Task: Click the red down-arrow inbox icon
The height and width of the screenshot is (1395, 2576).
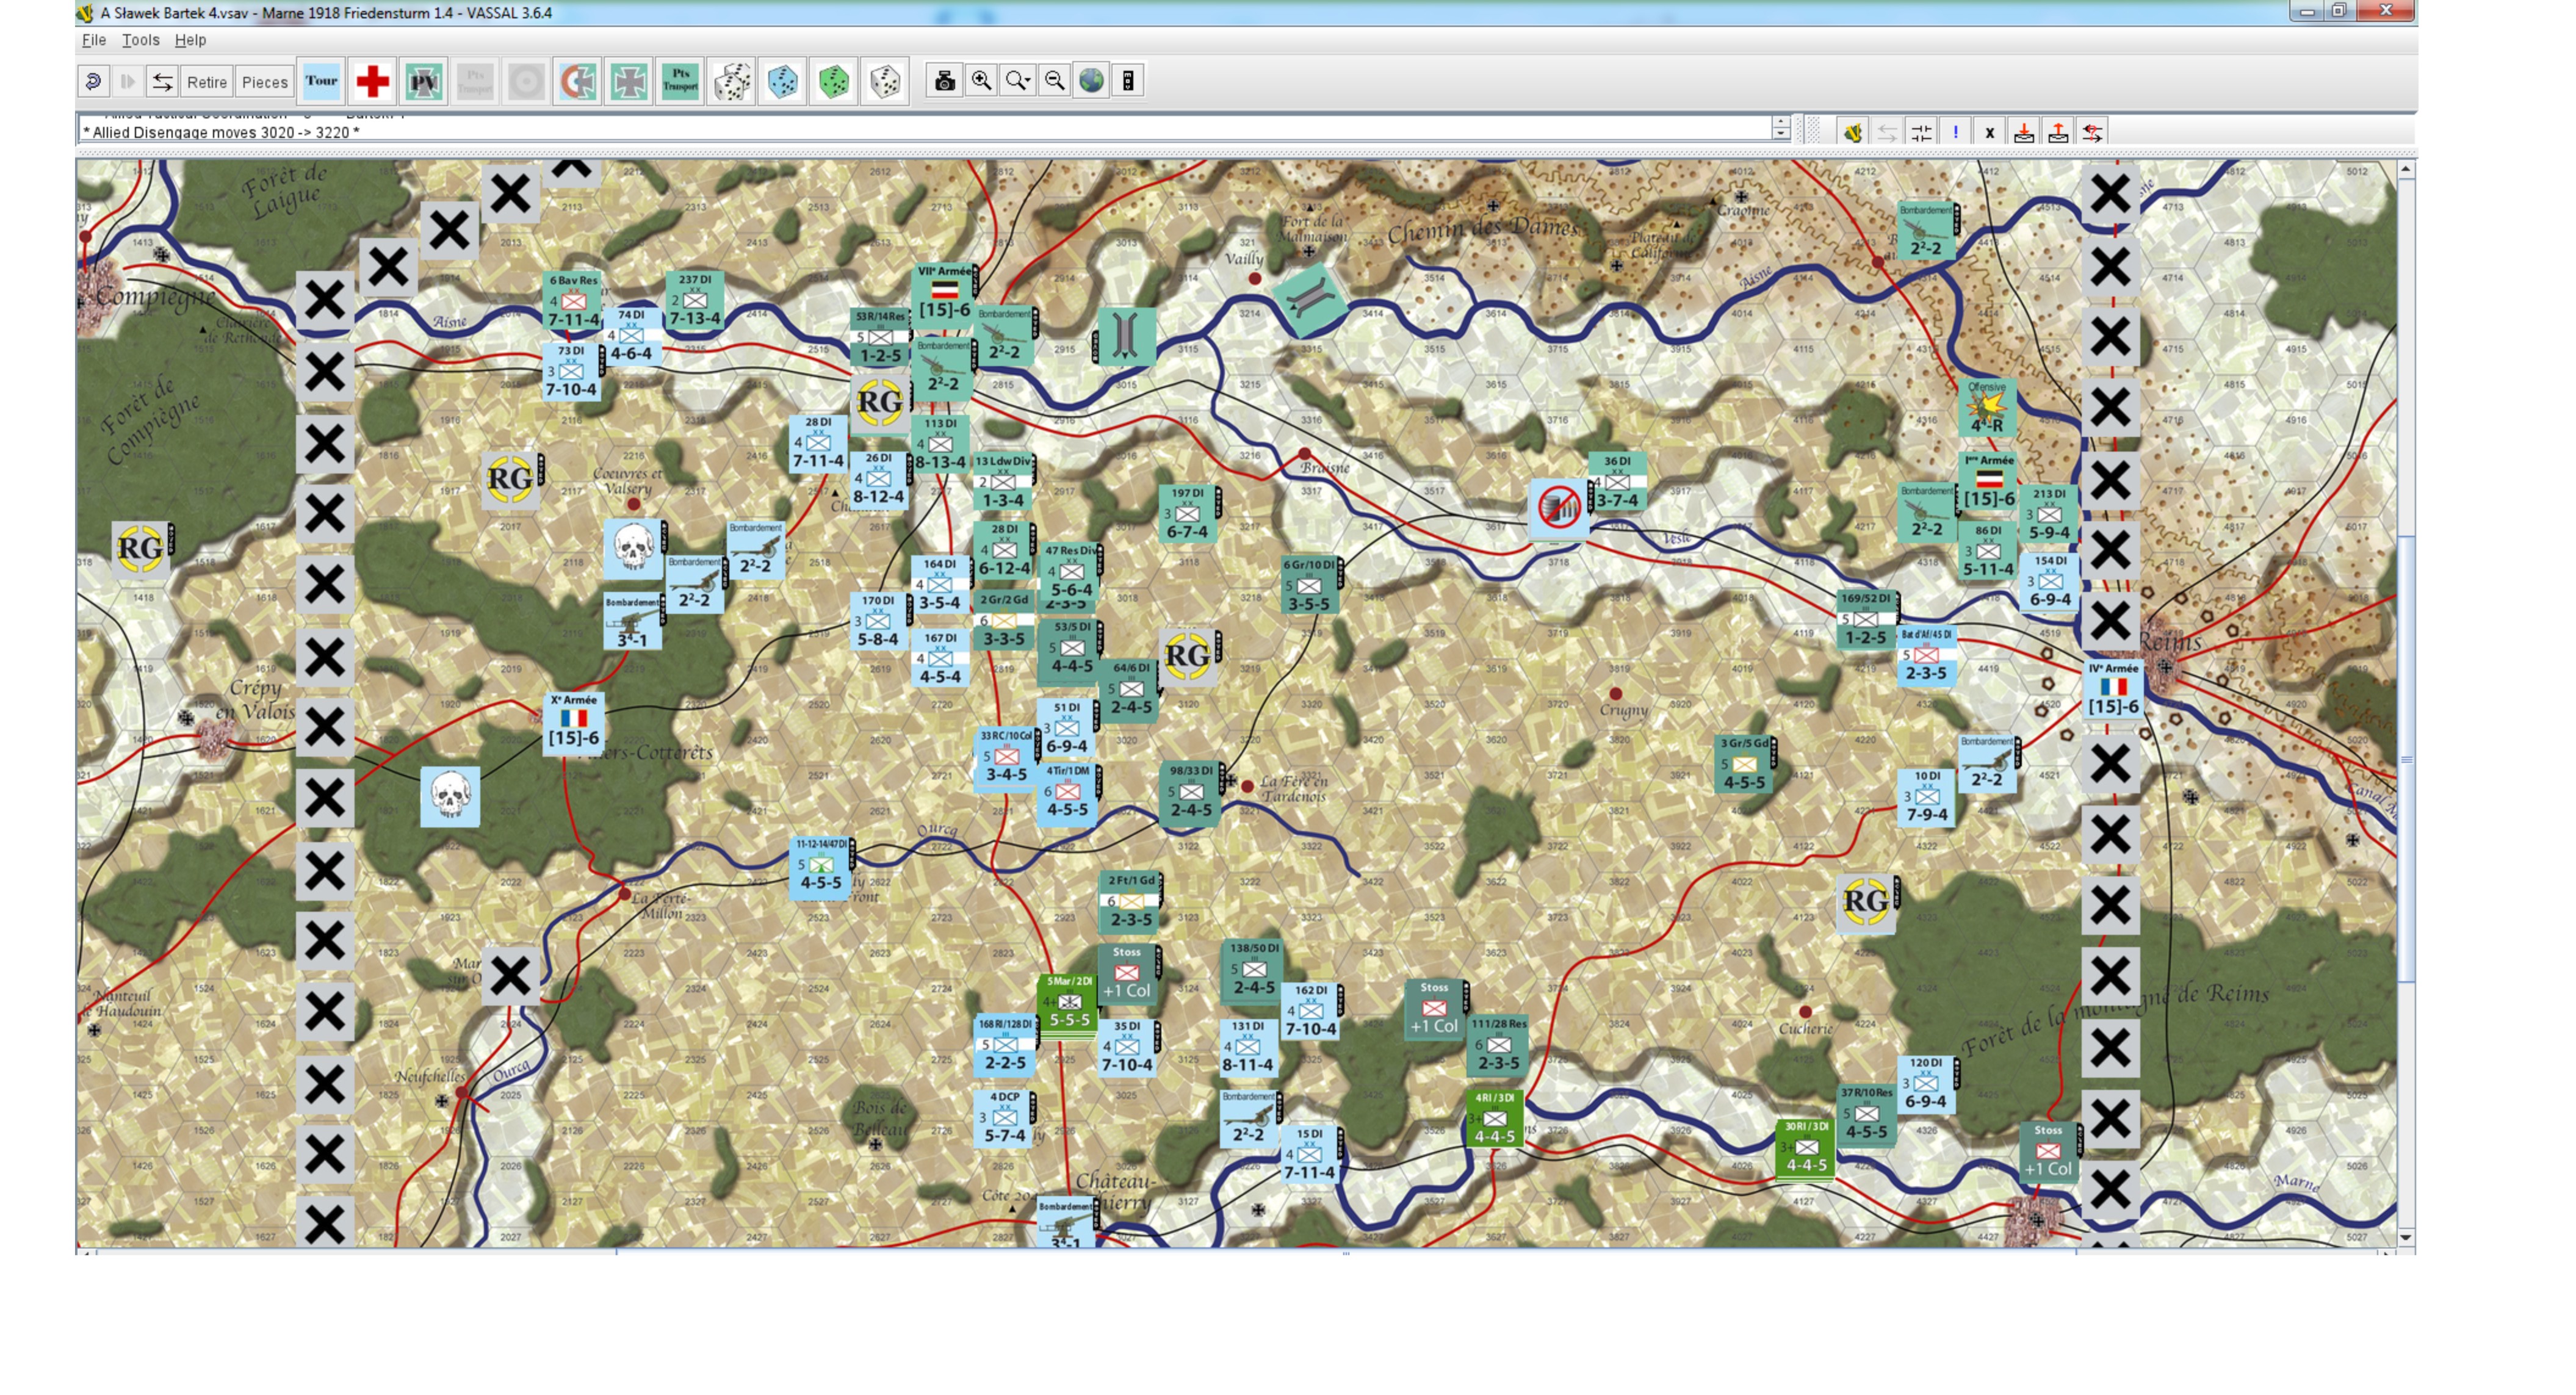Action: (2024, 132)
